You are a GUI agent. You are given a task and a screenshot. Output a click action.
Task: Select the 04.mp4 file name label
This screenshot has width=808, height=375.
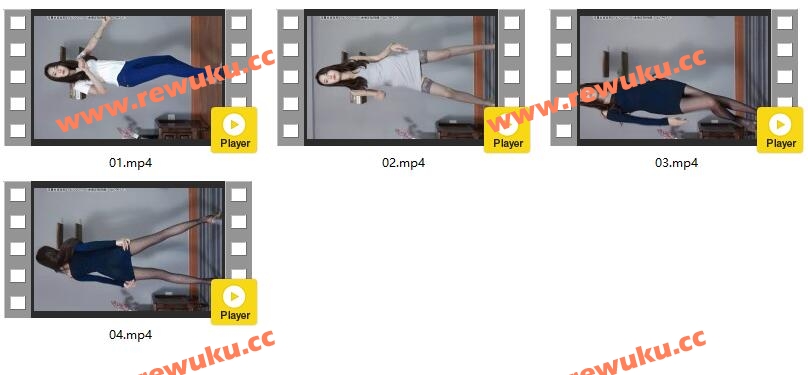130,335
